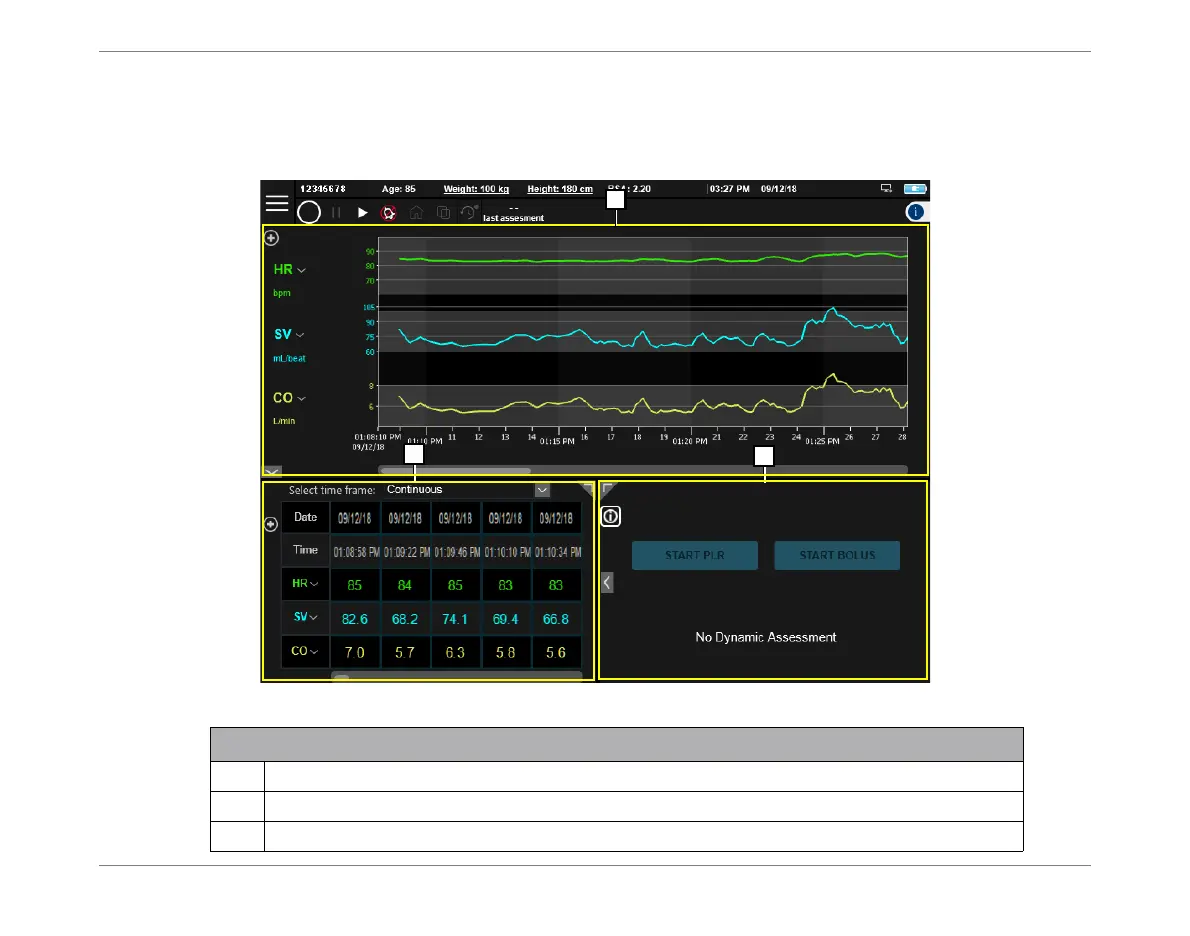Image resolution: width=1190 pixels, height=936 pixels.
Task: Click patient ID 12346678
Action: point(323,189)
